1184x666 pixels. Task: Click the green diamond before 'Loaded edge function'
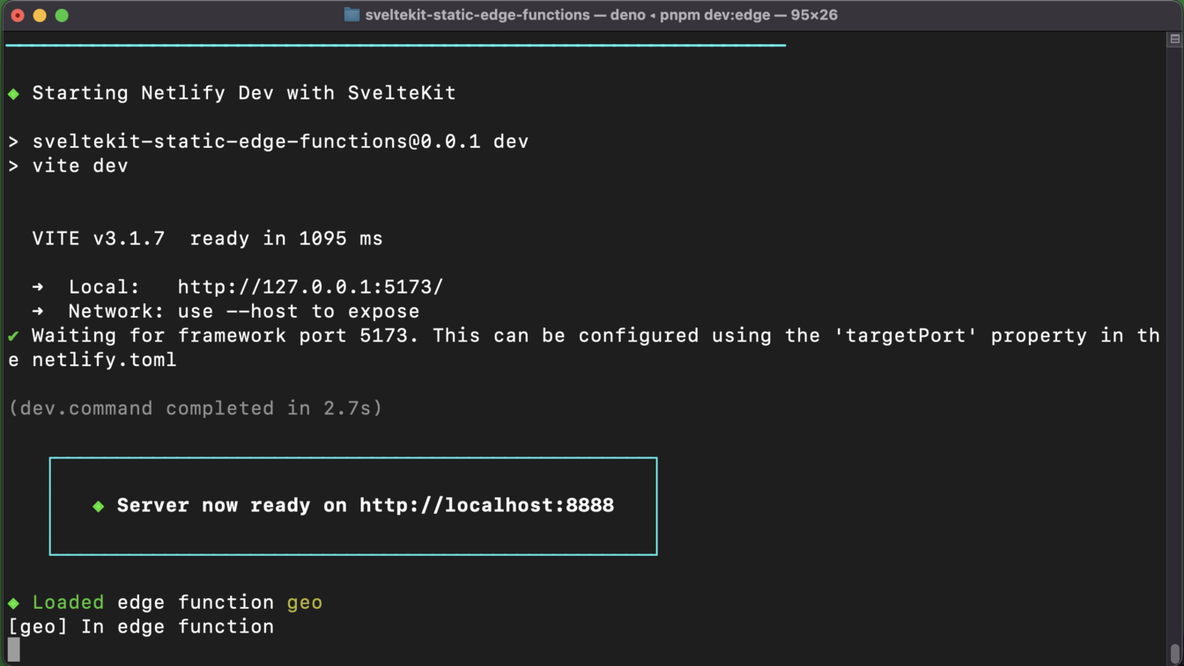tap(14, 603)
